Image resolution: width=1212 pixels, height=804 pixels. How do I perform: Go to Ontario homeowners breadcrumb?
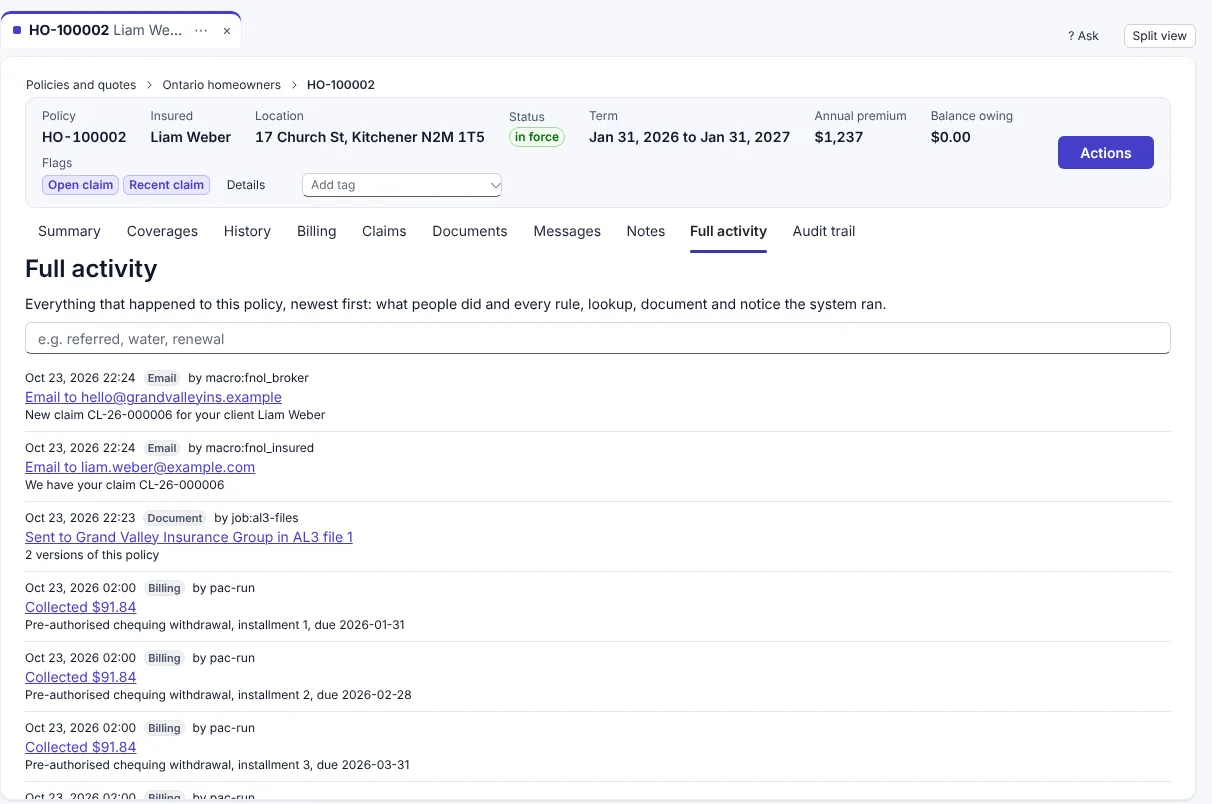point(222,85)
